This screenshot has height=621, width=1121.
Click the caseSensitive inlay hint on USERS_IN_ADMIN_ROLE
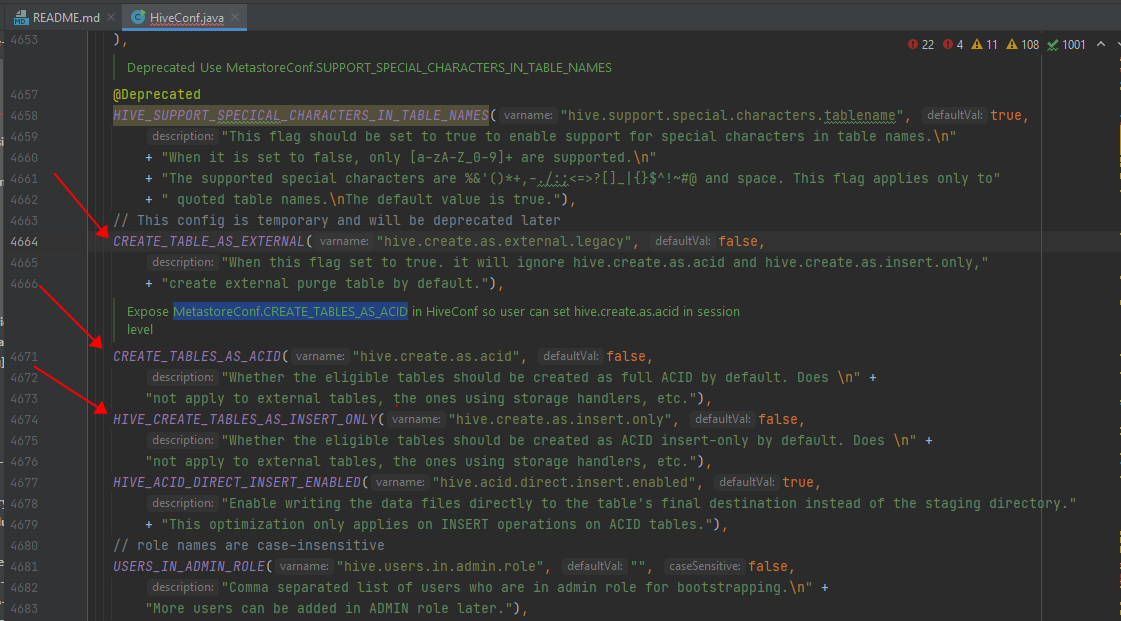(703, 566)
